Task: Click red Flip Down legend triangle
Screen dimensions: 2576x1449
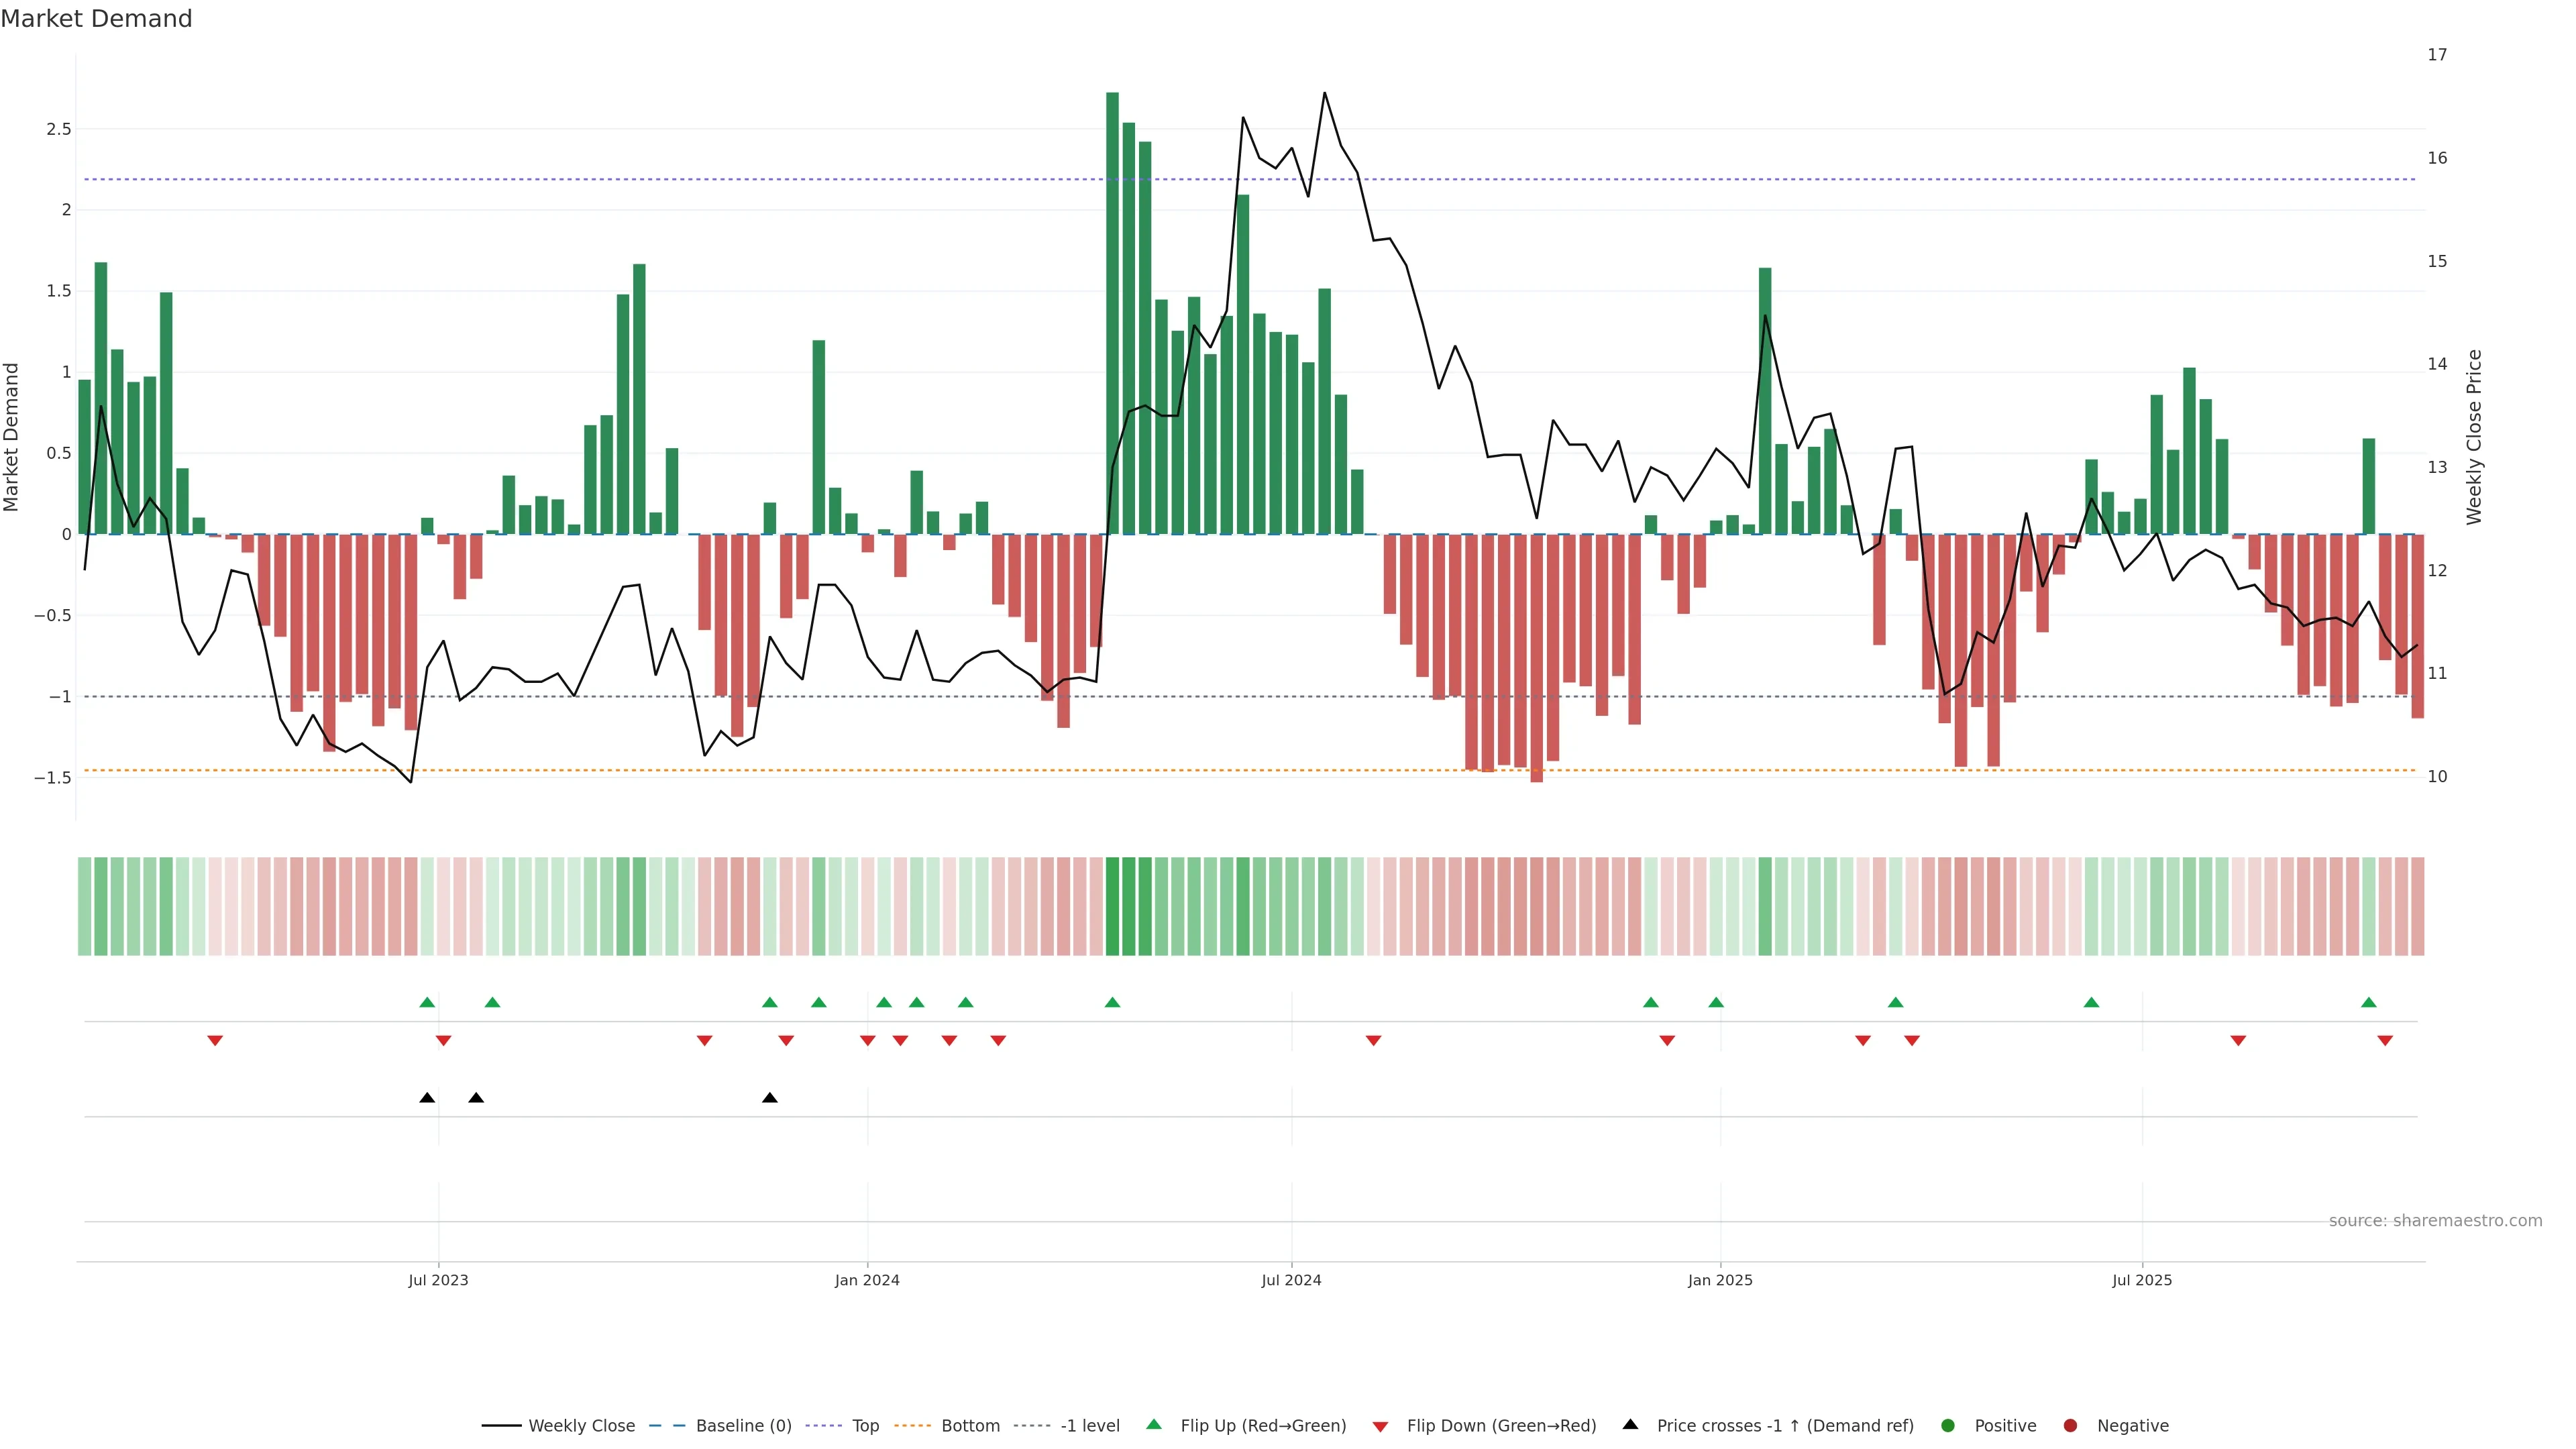Action: (1380, 1427)
